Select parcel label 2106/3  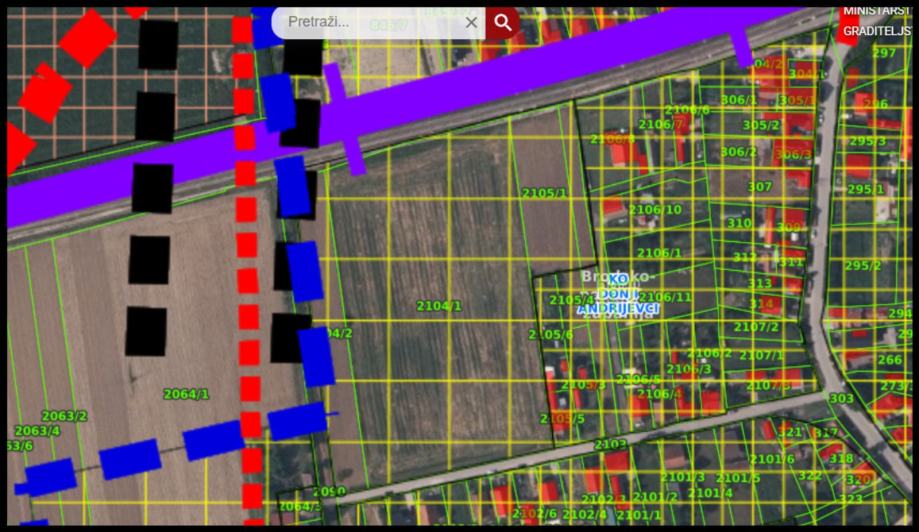click(x=689, y=369)
